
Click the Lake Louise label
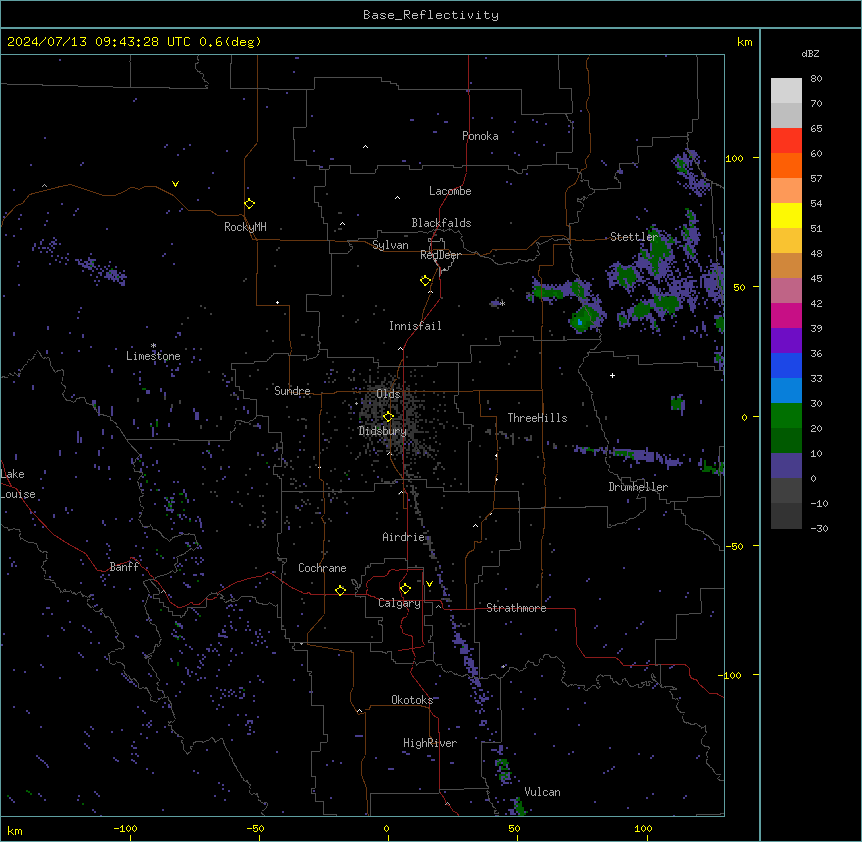[x=18, y=484]
